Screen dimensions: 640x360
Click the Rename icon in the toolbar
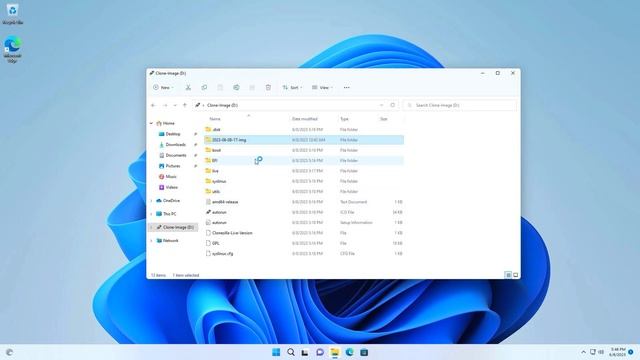coord(236,87)
